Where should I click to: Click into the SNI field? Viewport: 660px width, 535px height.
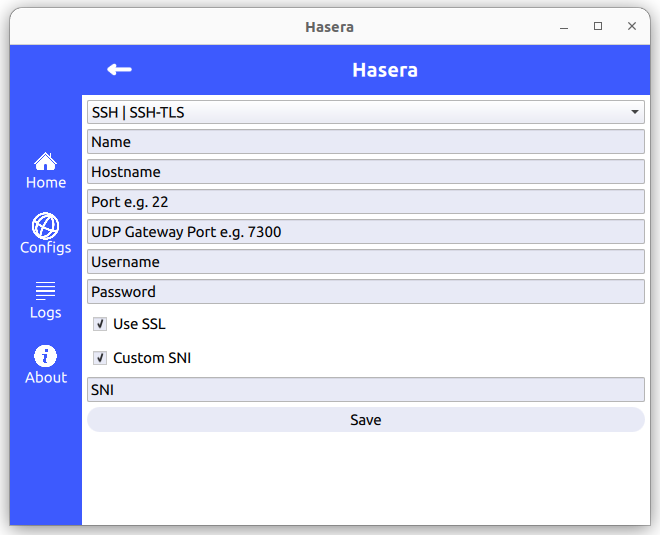(x=366, y=390)
